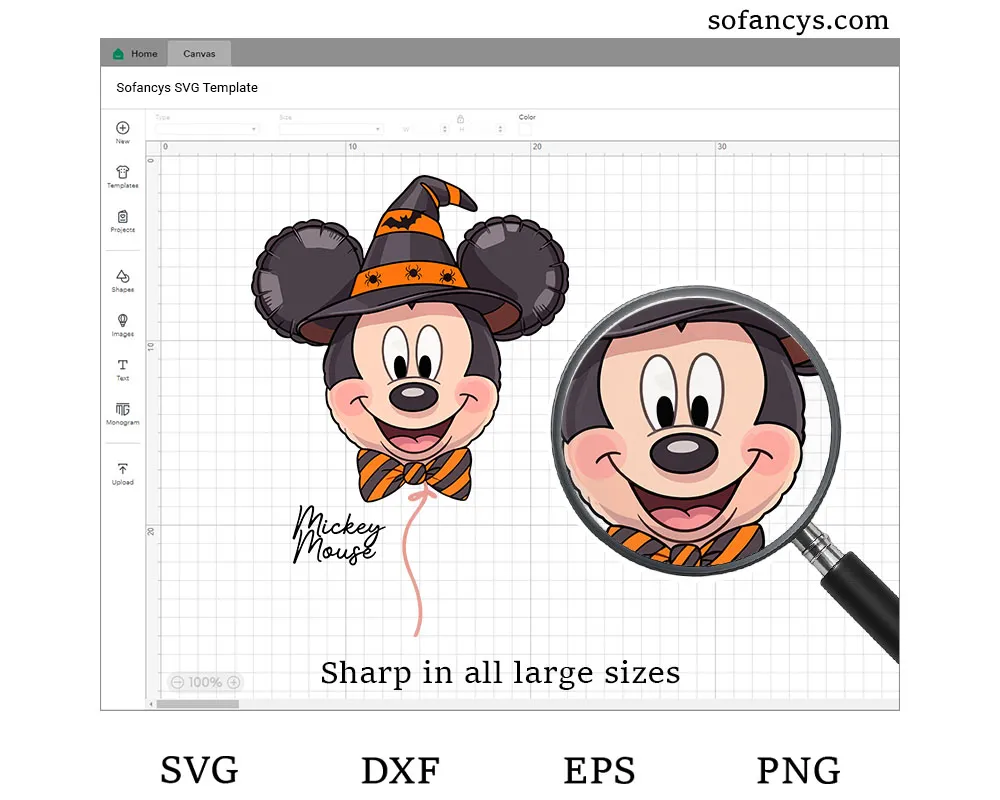The height and width of the screenshot is (800, 1000).
Task: Click the PNG format label
Action: (x=798, y=770)
